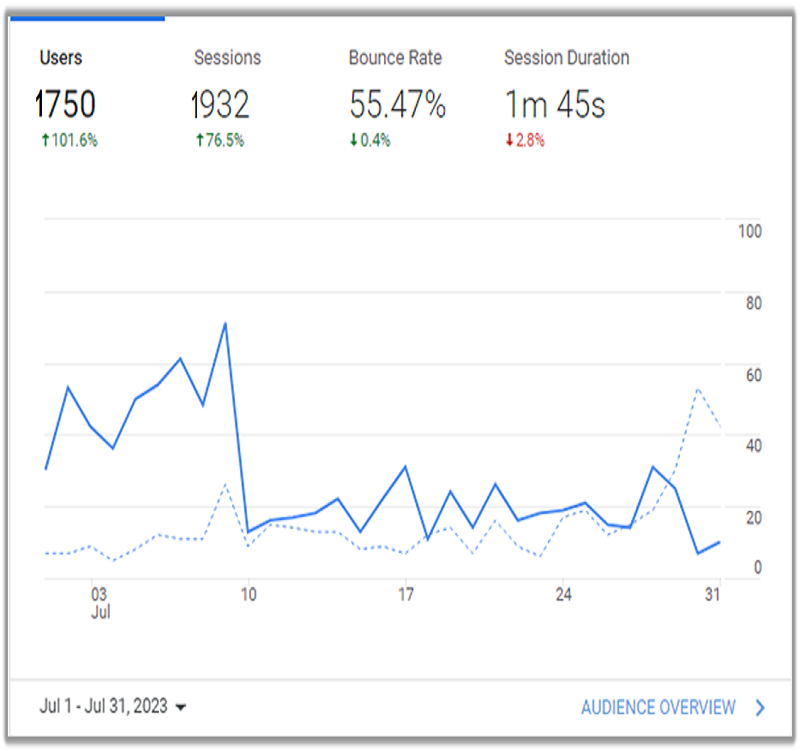Viewport: 800px width, 750px height.
Task: Click the solid line peak near Jul 9
Action: click(225, 323)
